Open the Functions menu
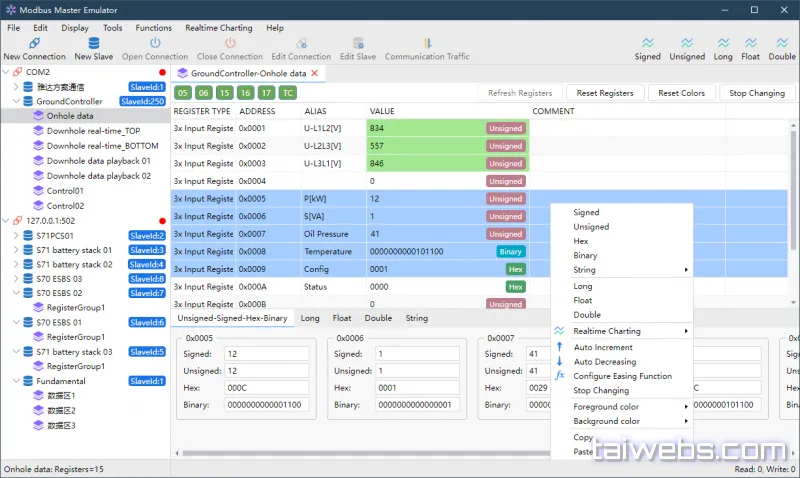The width and height of the screenshot is (800, 478). pos(153,28)
